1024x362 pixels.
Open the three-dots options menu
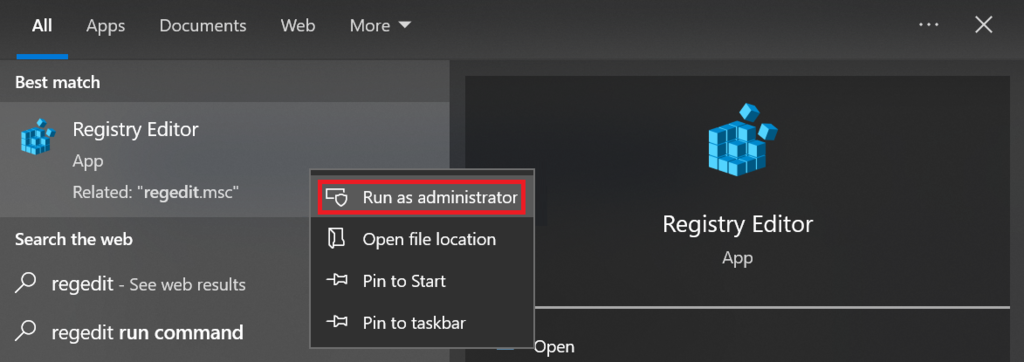[928, 25]
